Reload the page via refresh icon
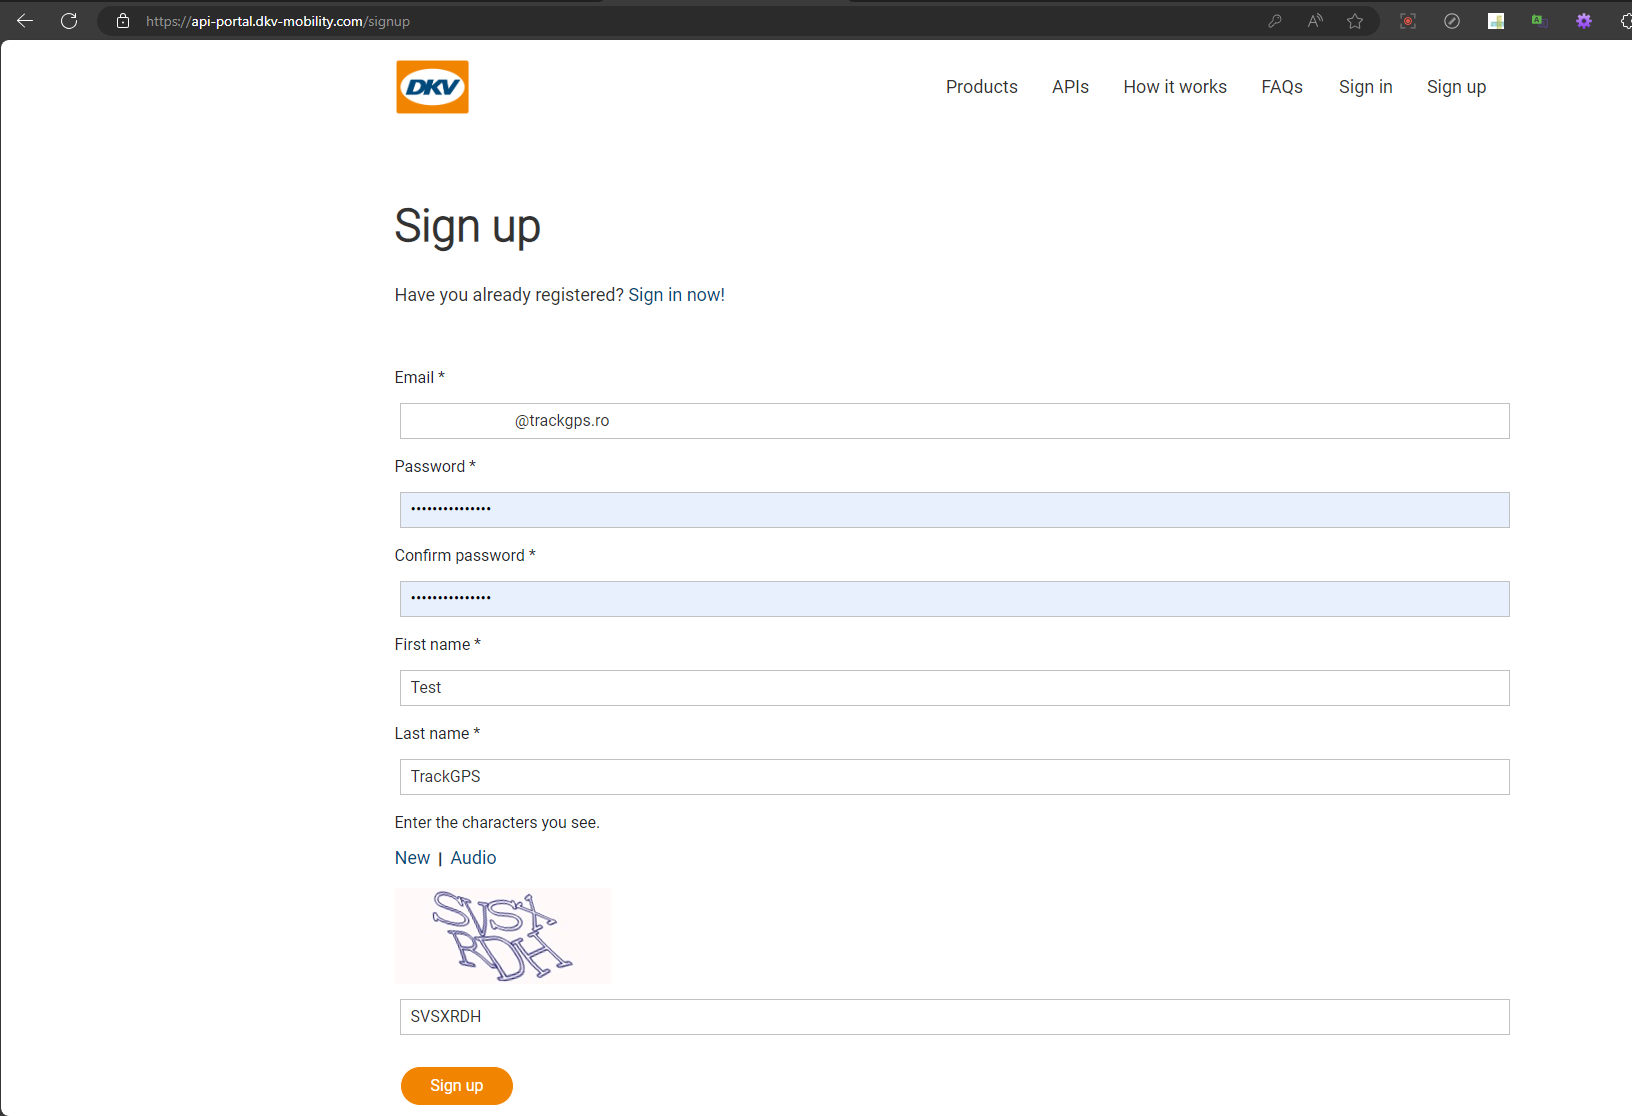Viewport: 1632px width, 1116px height. [x=69, y=20]
